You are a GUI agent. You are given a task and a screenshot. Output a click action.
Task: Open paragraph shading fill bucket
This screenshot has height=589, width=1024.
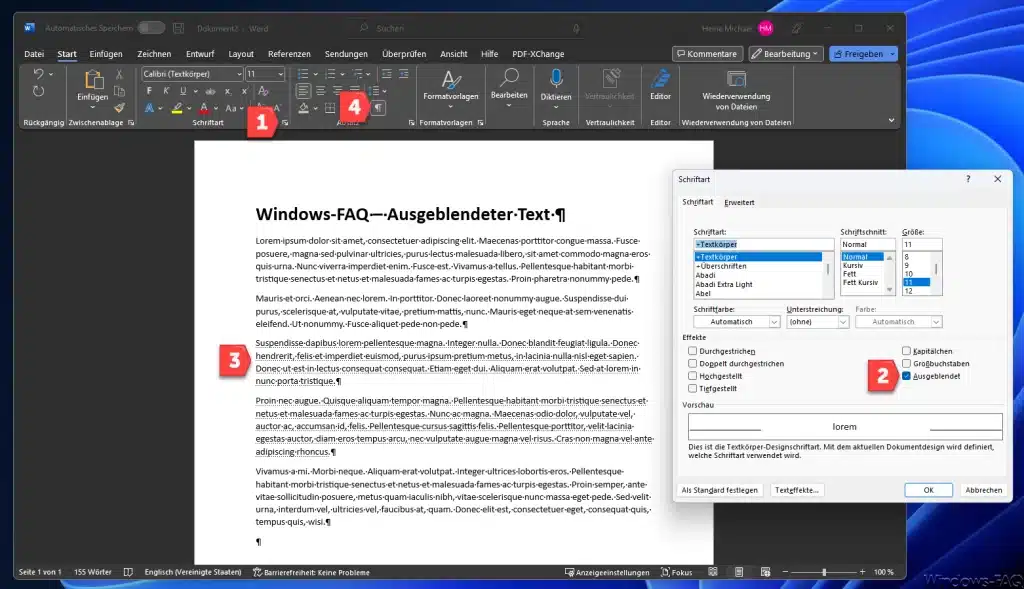tap(304, 108)
